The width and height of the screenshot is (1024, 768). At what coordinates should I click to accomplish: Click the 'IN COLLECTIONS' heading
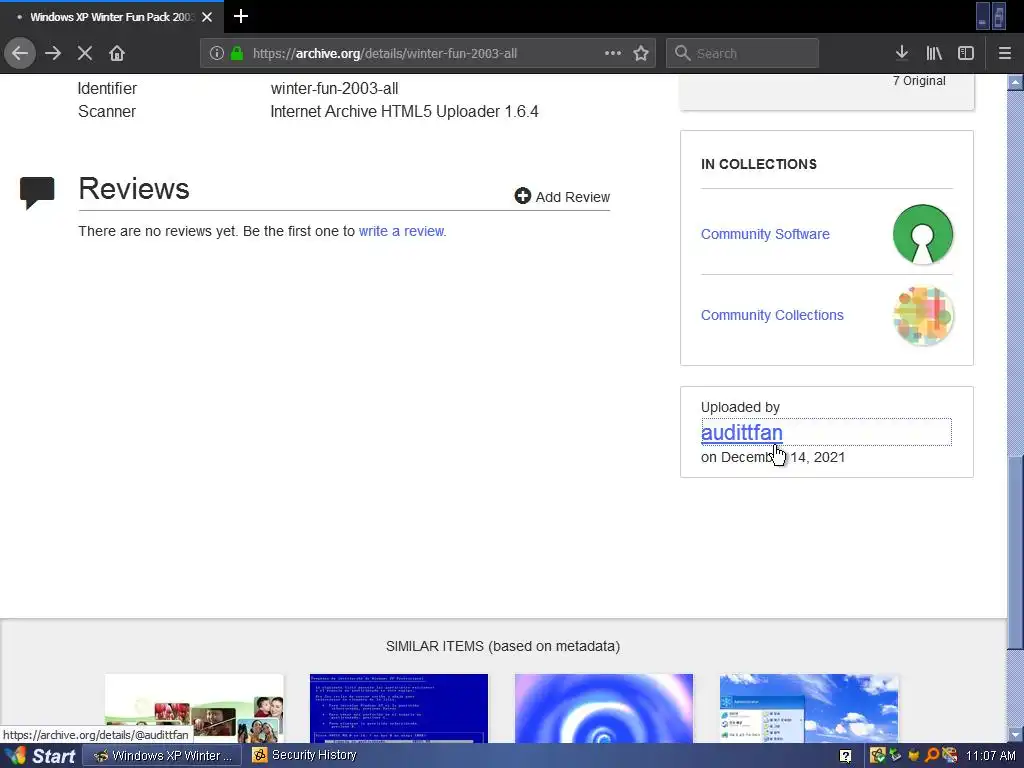click(759, 165)
